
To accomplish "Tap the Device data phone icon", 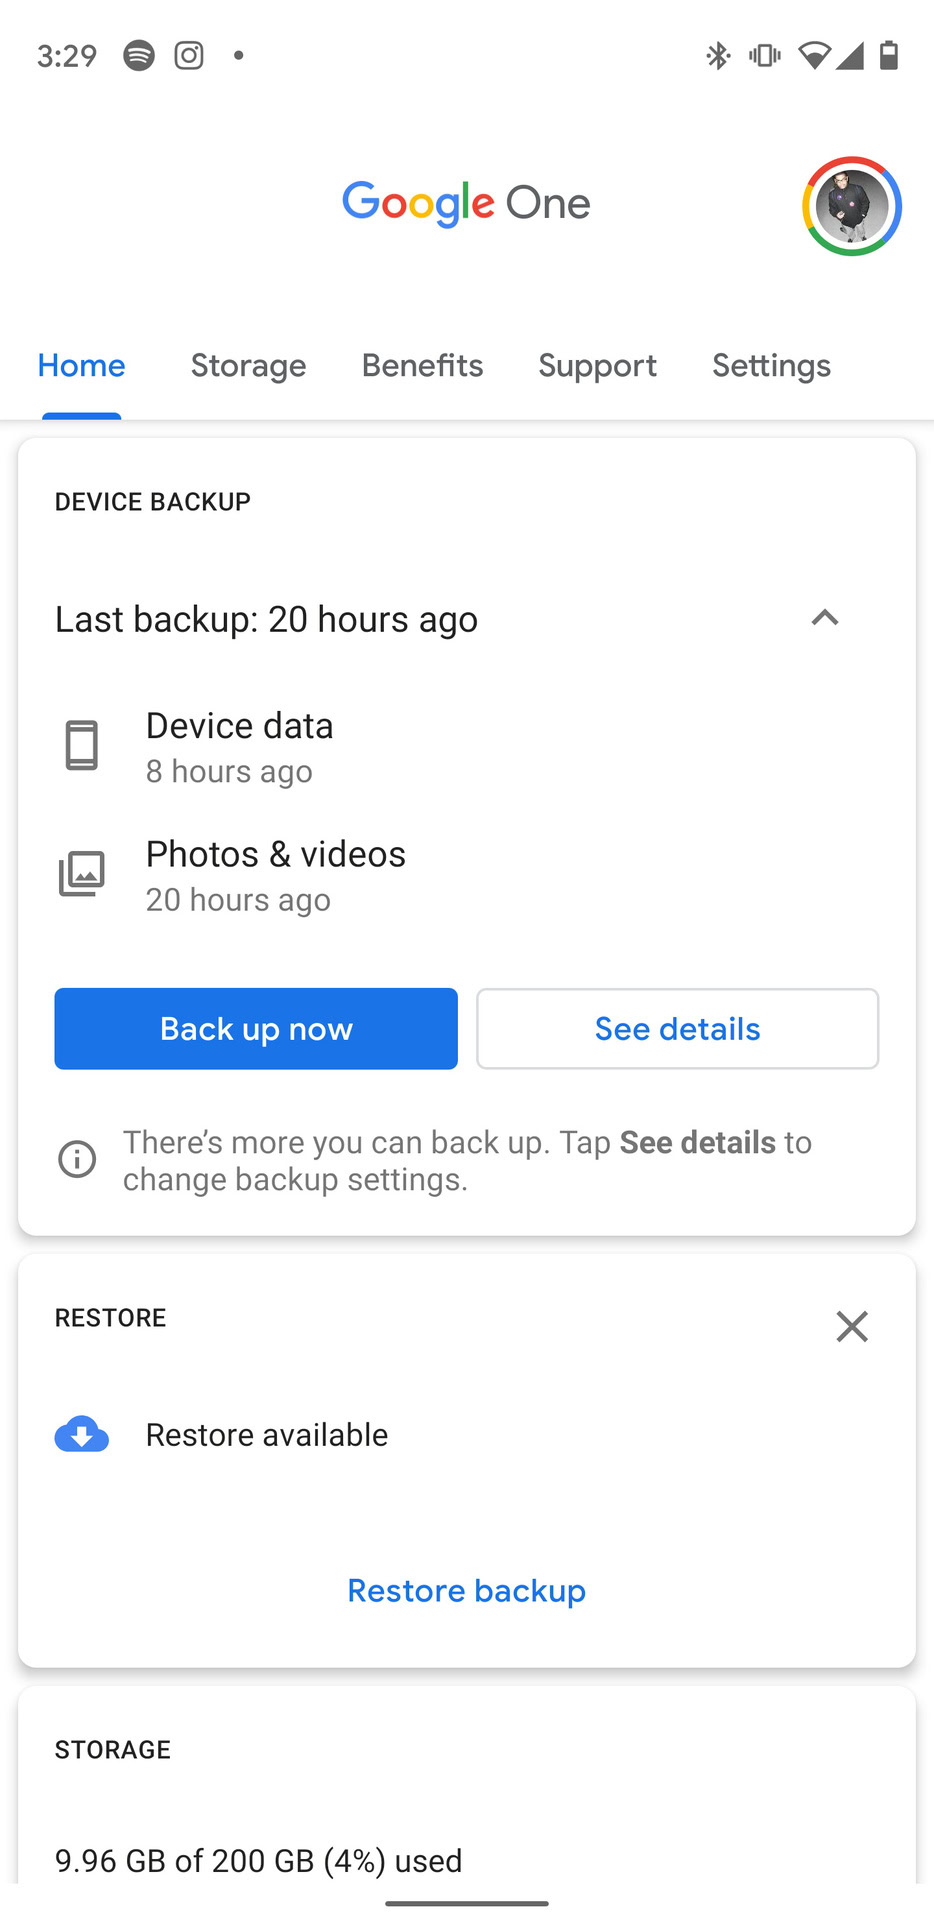I will coord(82,745).
